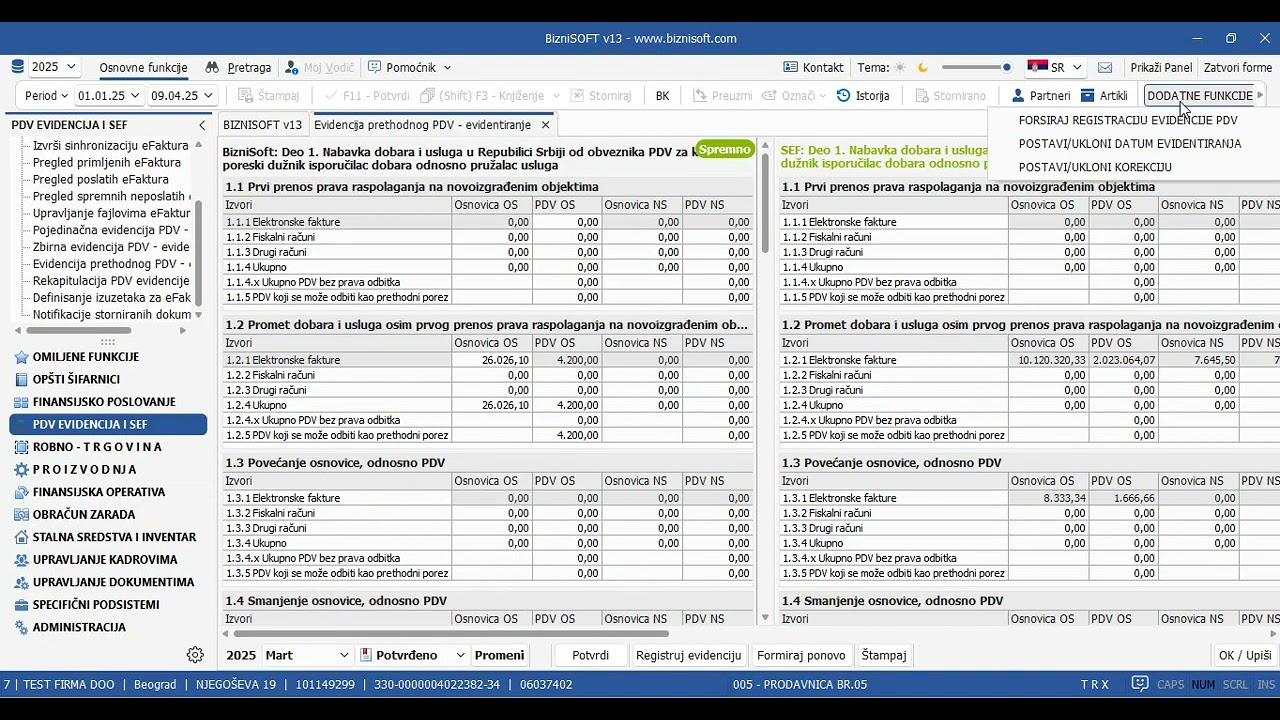
Task: Open Rekapitulacija PDV evidencije item
Action: pos(111,281)
